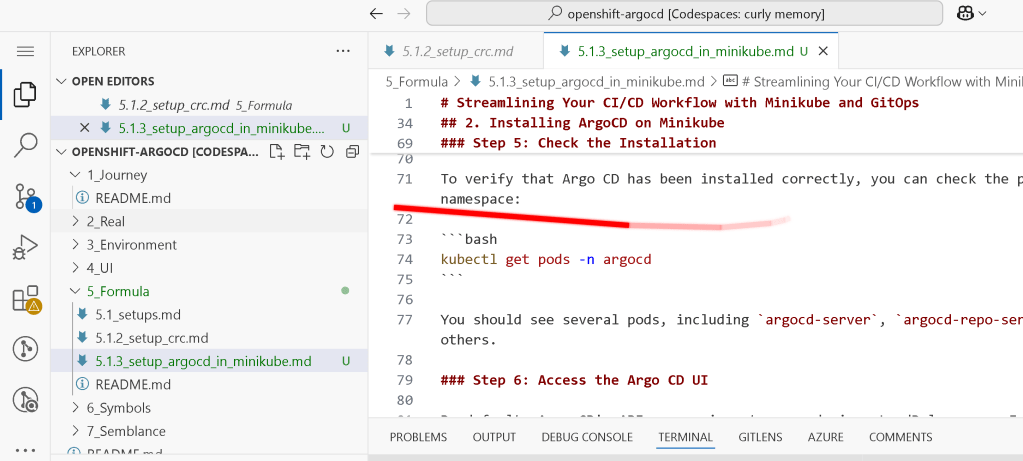Open the Extensions view with warning badge

tap(26, 299)
